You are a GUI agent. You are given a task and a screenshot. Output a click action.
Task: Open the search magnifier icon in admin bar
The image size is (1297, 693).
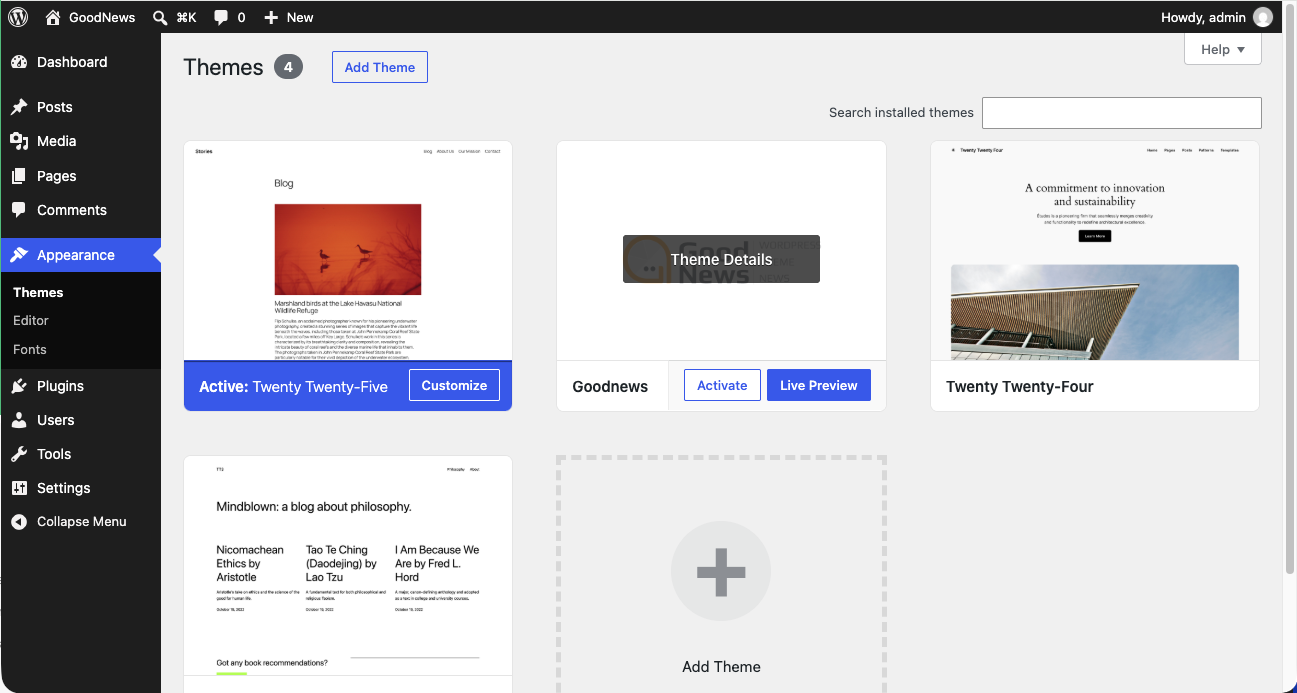160,17
